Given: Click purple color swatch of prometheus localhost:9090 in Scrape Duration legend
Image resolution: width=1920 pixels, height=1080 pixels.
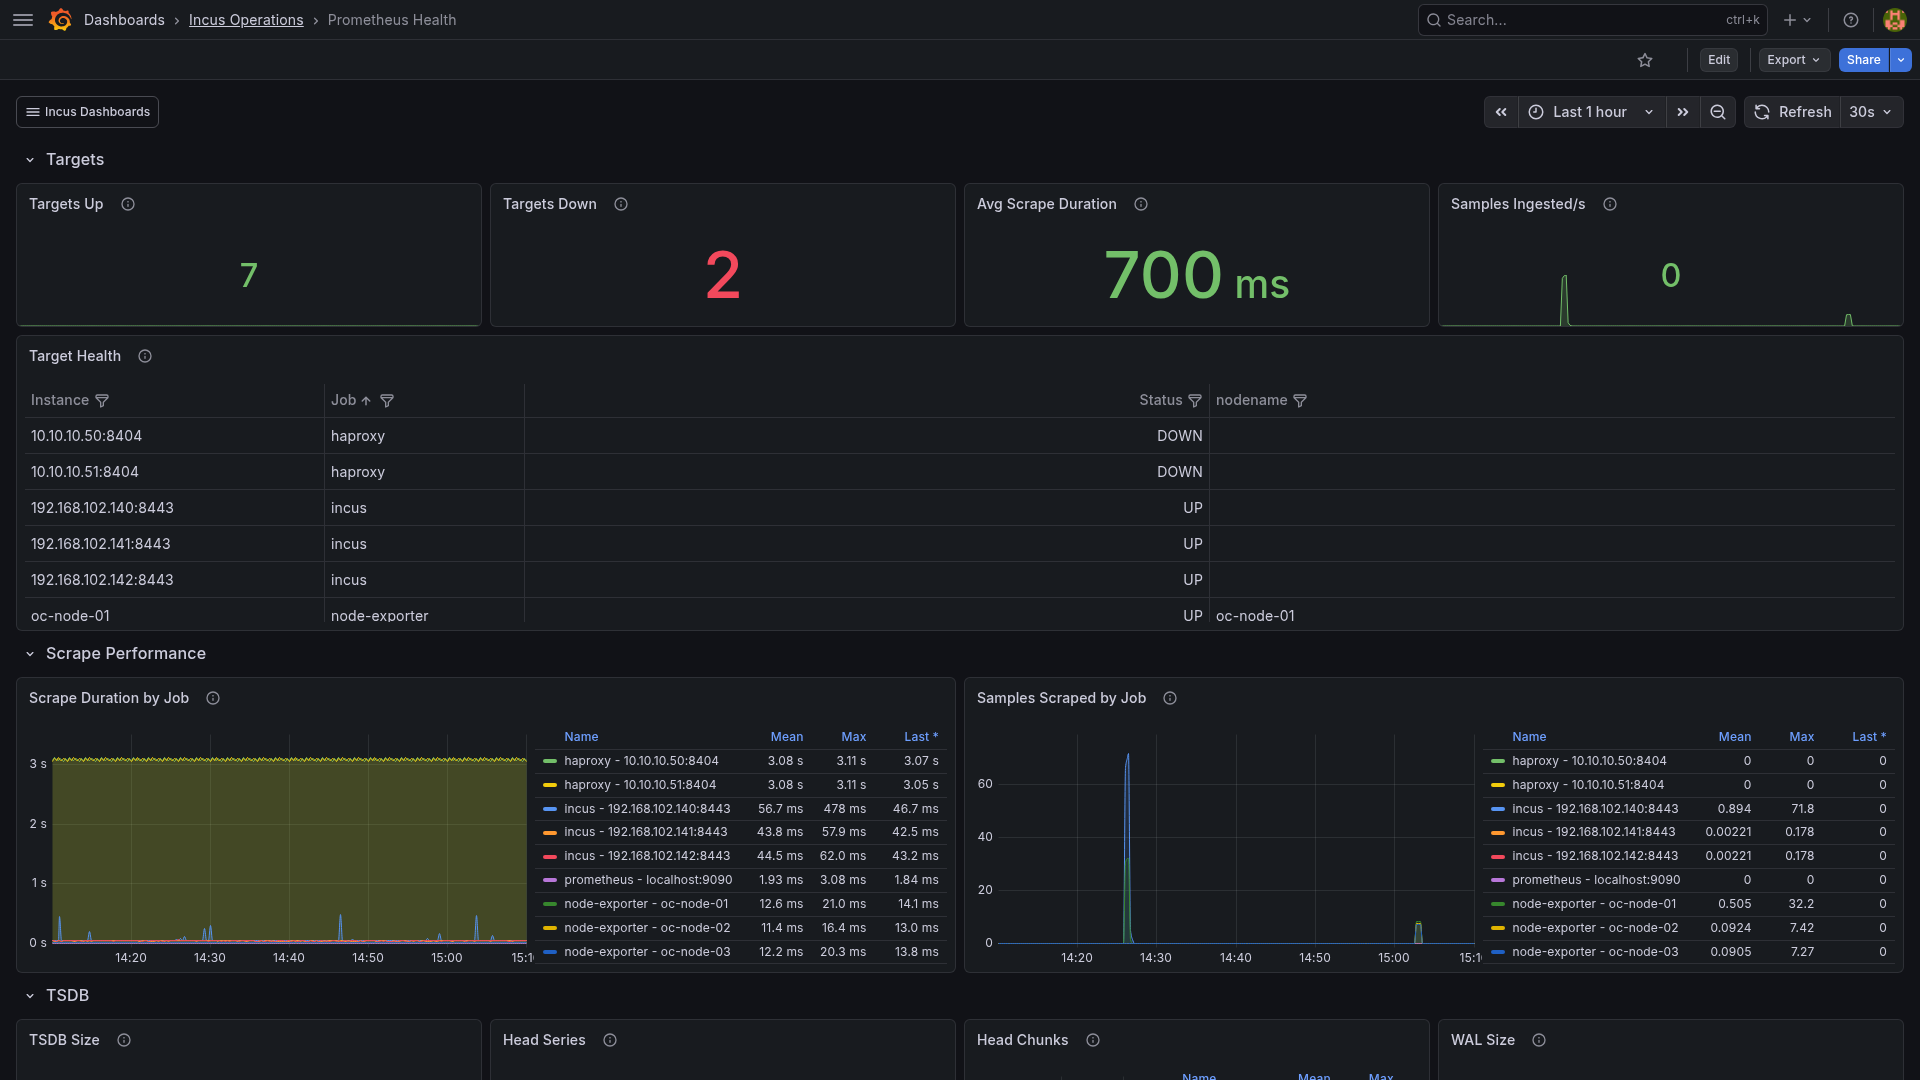Looking at the screenshot, I should 549,880.
